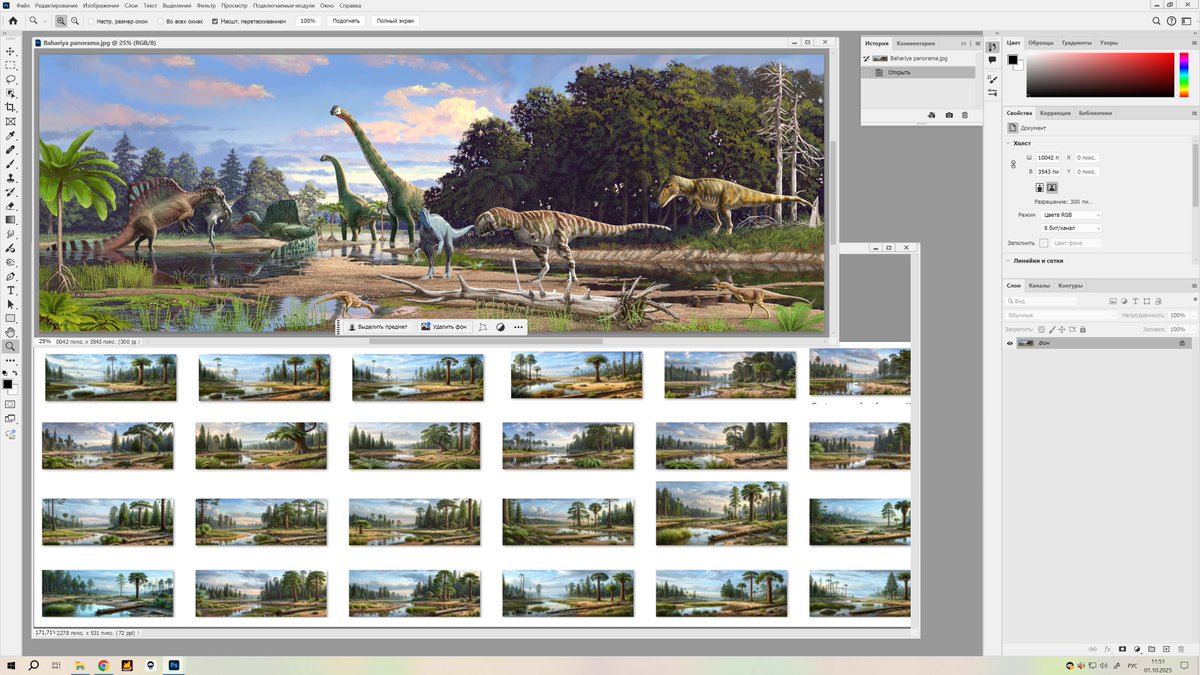Add a layer mask in Layers panel
The height and width of the screenshot is (675, 1200).
(1122, 649)
